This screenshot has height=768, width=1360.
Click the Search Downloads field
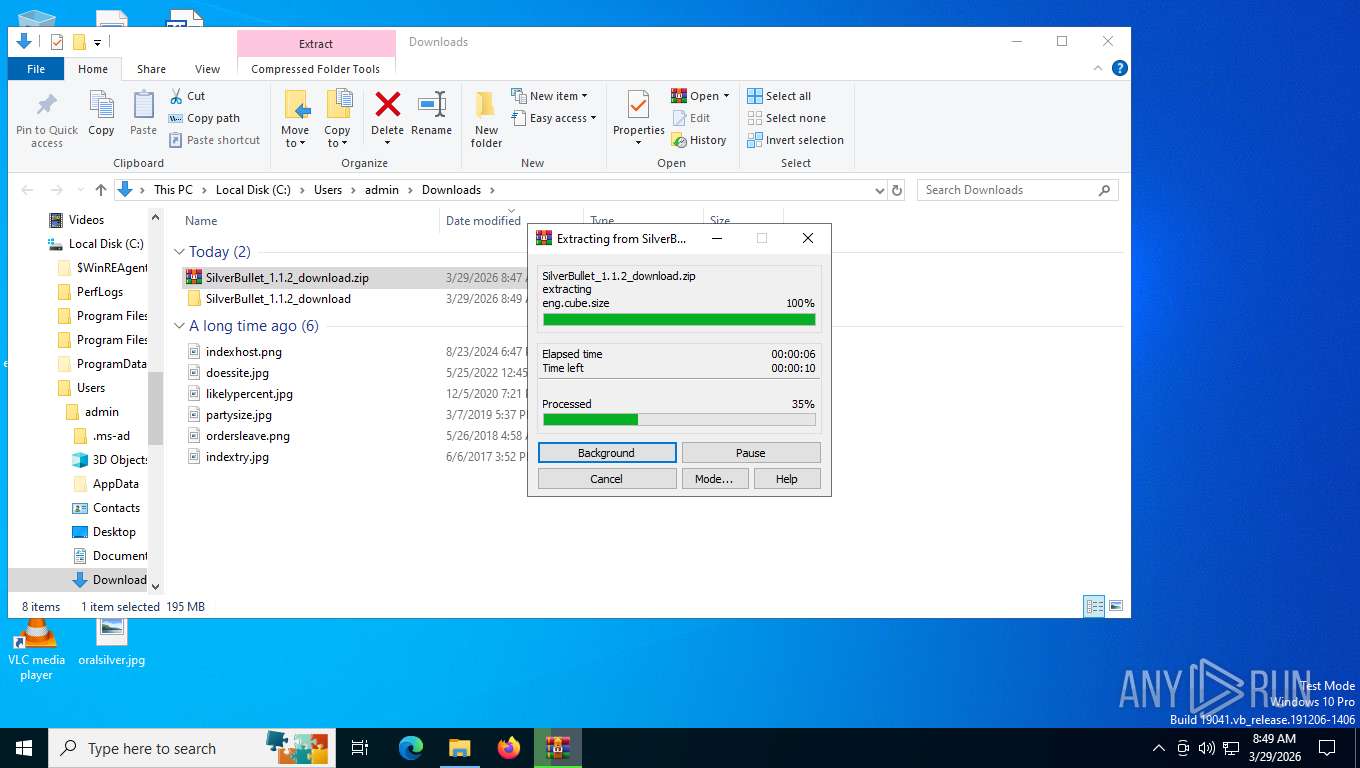(1016, 190)
